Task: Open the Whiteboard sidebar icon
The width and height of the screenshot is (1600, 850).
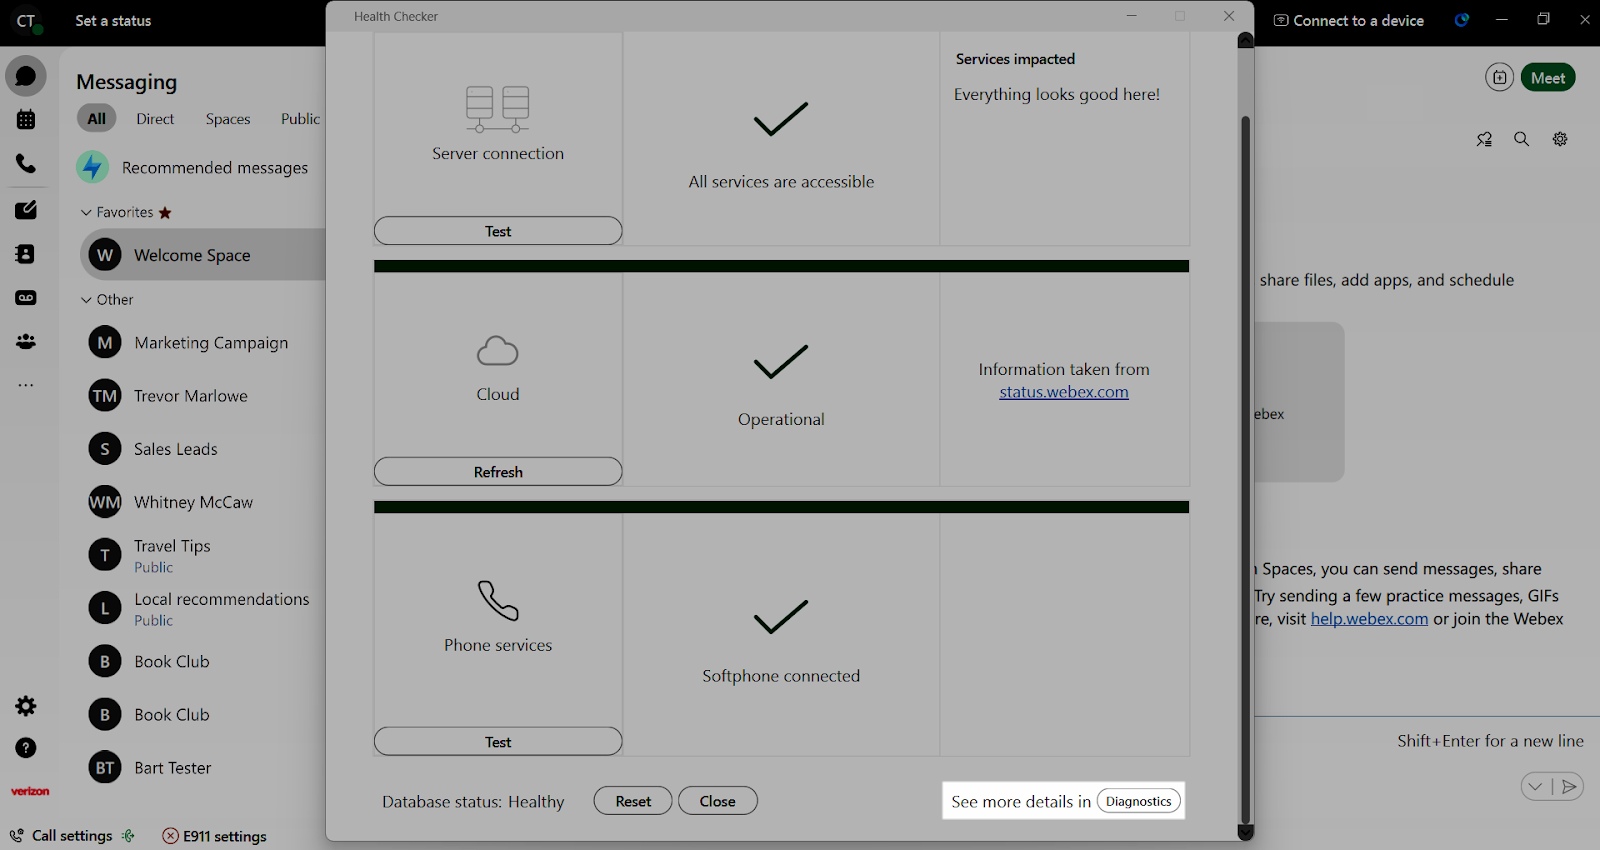Action: 26,210
